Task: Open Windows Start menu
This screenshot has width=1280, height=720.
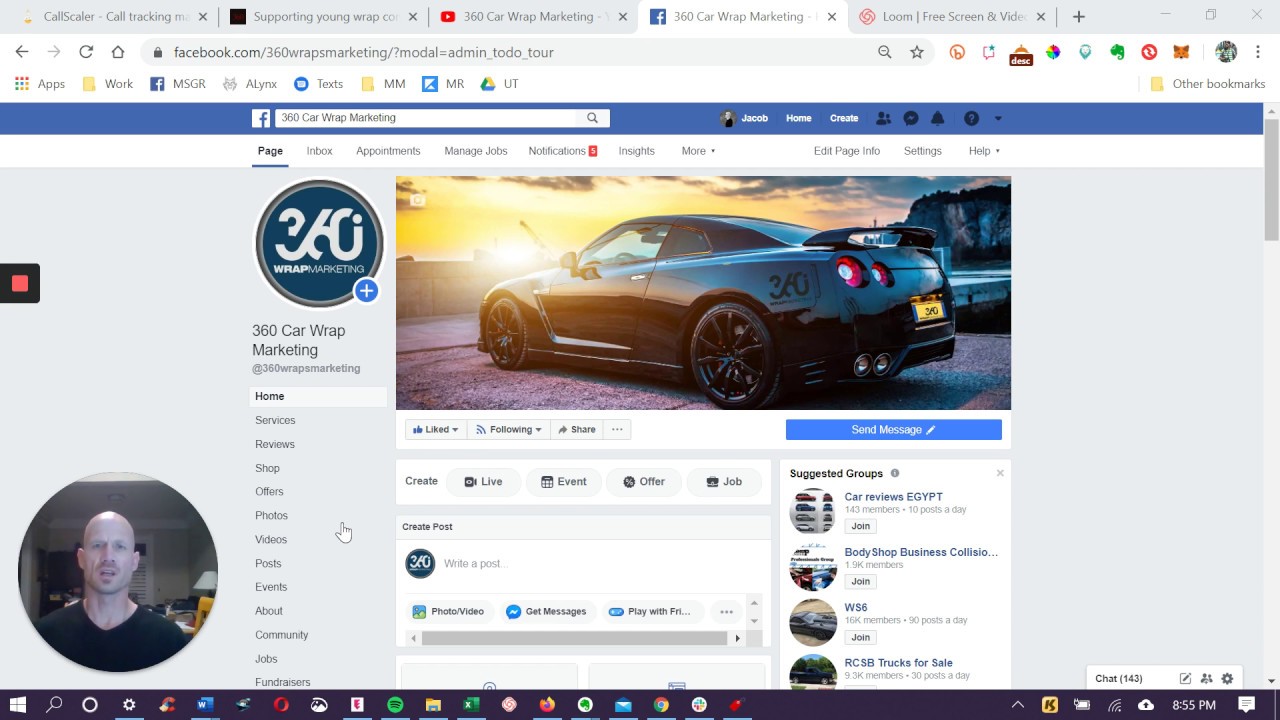Action: 18,705
